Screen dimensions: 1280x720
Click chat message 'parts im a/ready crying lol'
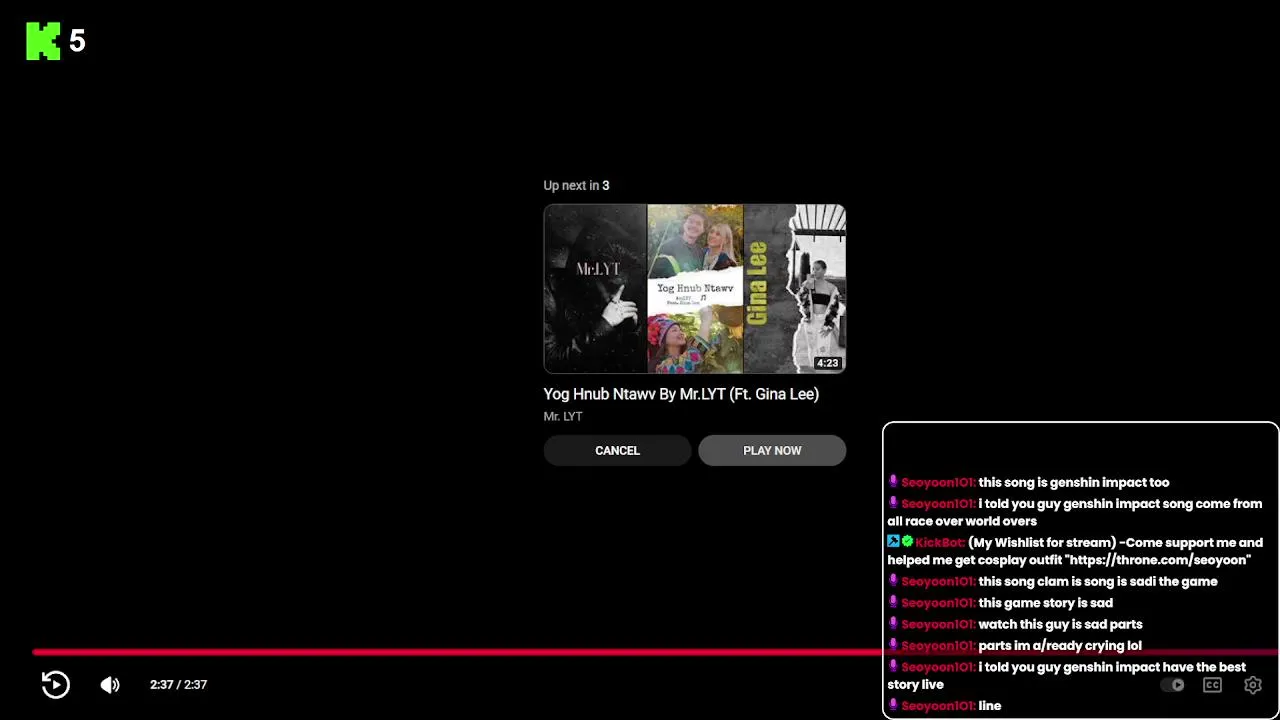tap(1060, 646)
